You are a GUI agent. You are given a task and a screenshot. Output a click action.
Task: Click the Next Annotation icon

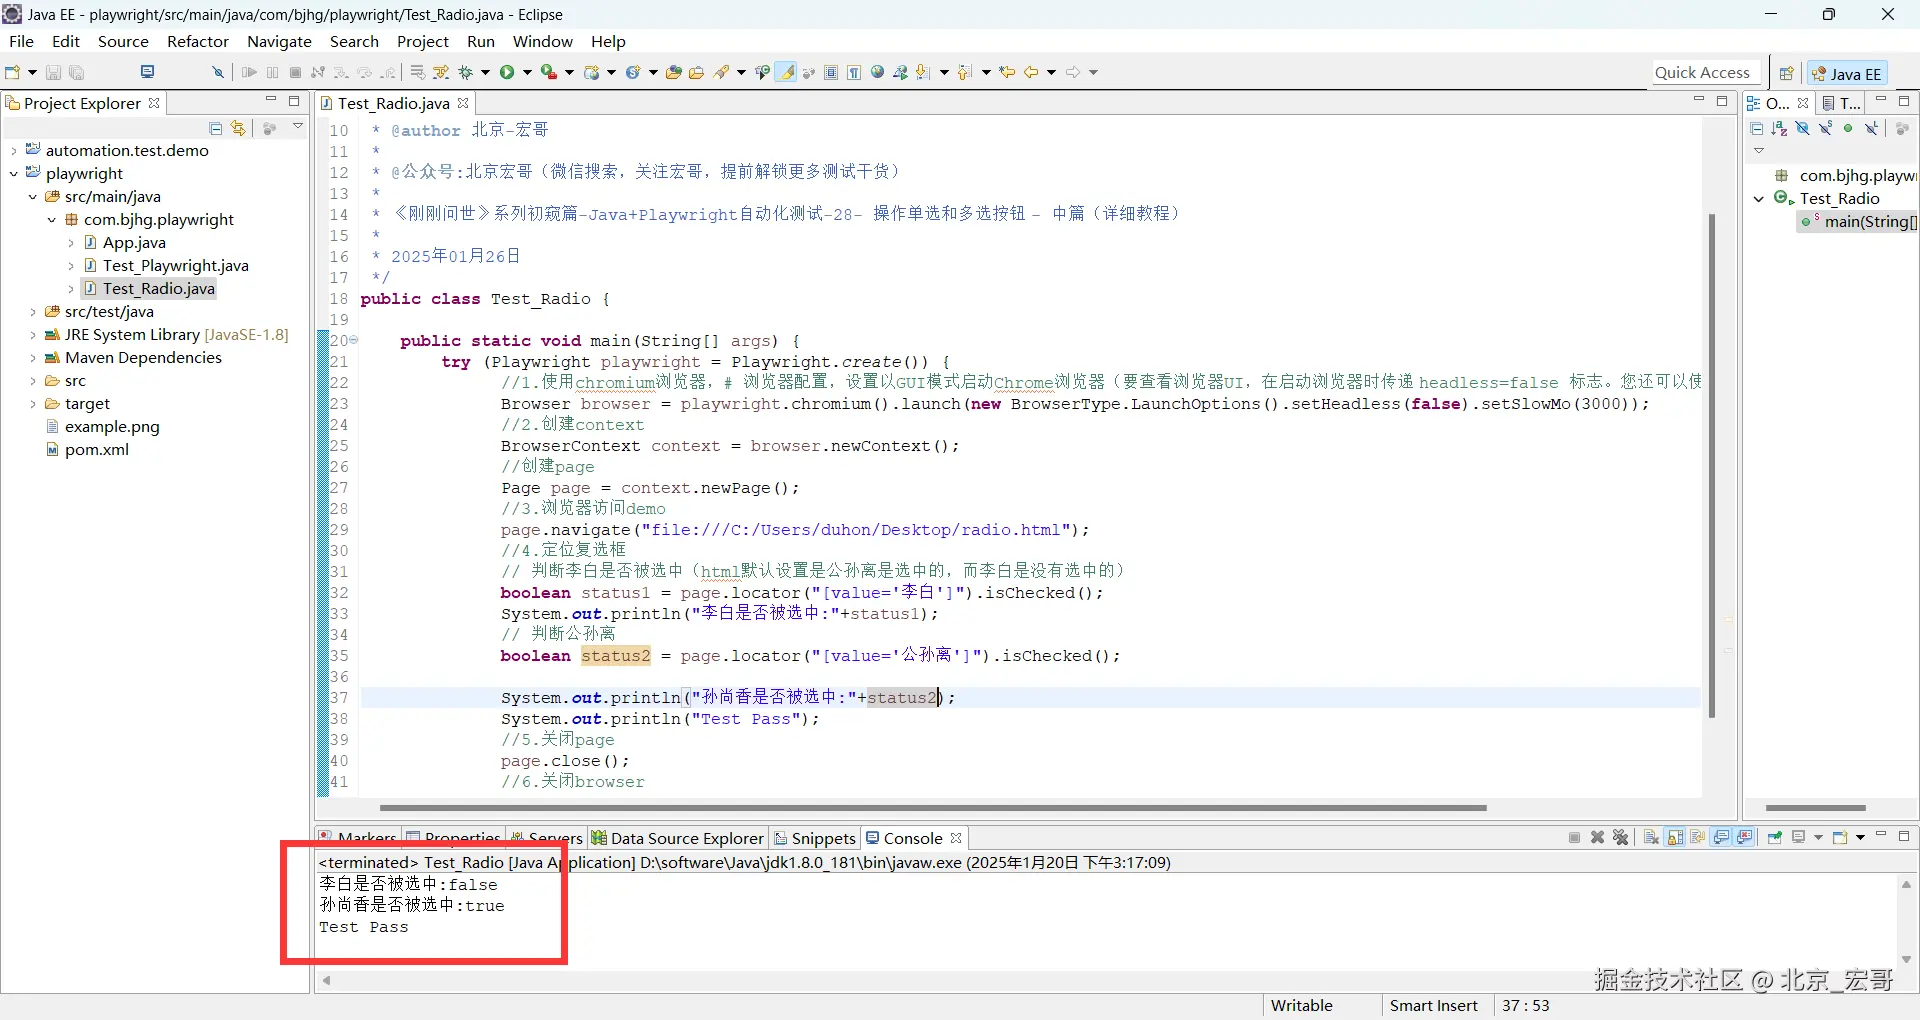click(x=923, y=72)
